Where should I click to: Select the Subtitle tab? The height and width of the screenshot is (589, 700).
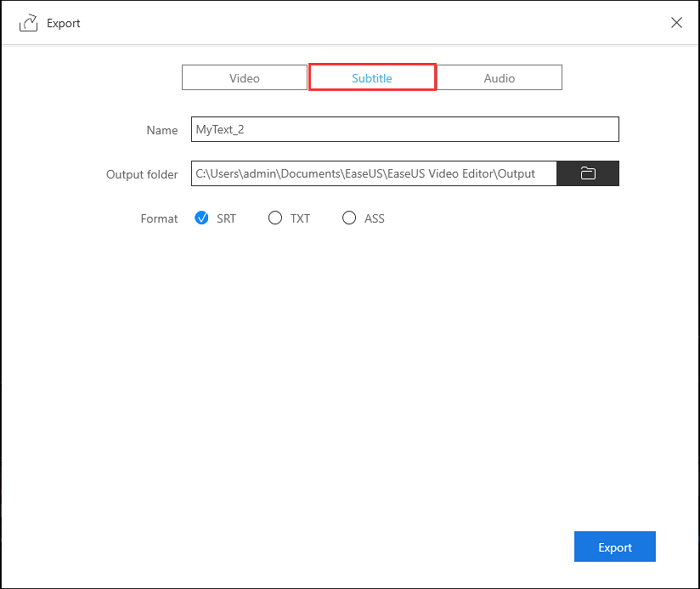372,78
